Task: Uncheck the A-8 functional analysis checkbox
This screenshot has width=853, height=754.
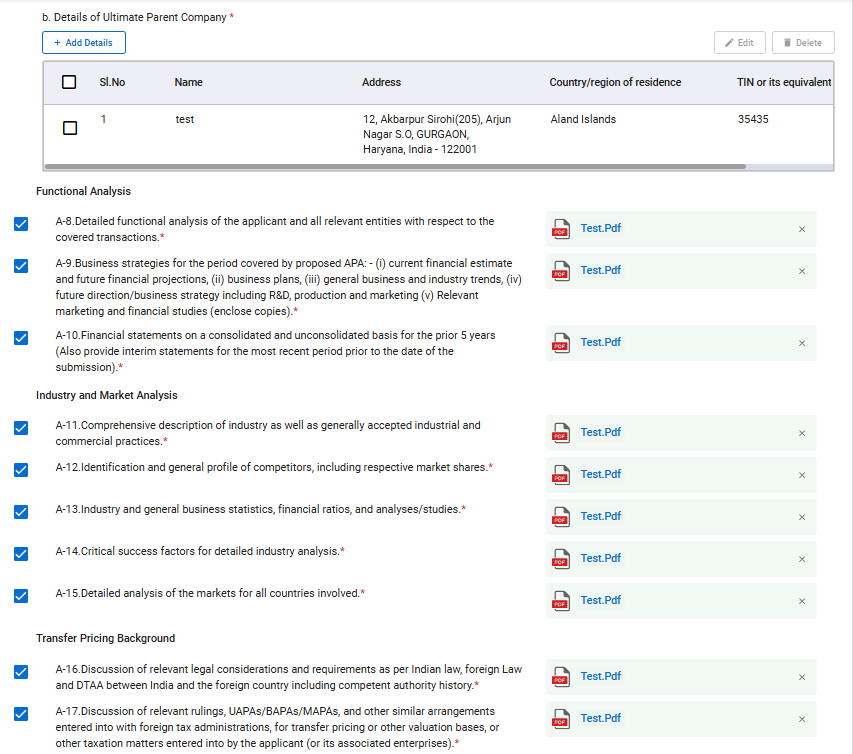Action: coord(21,224)
